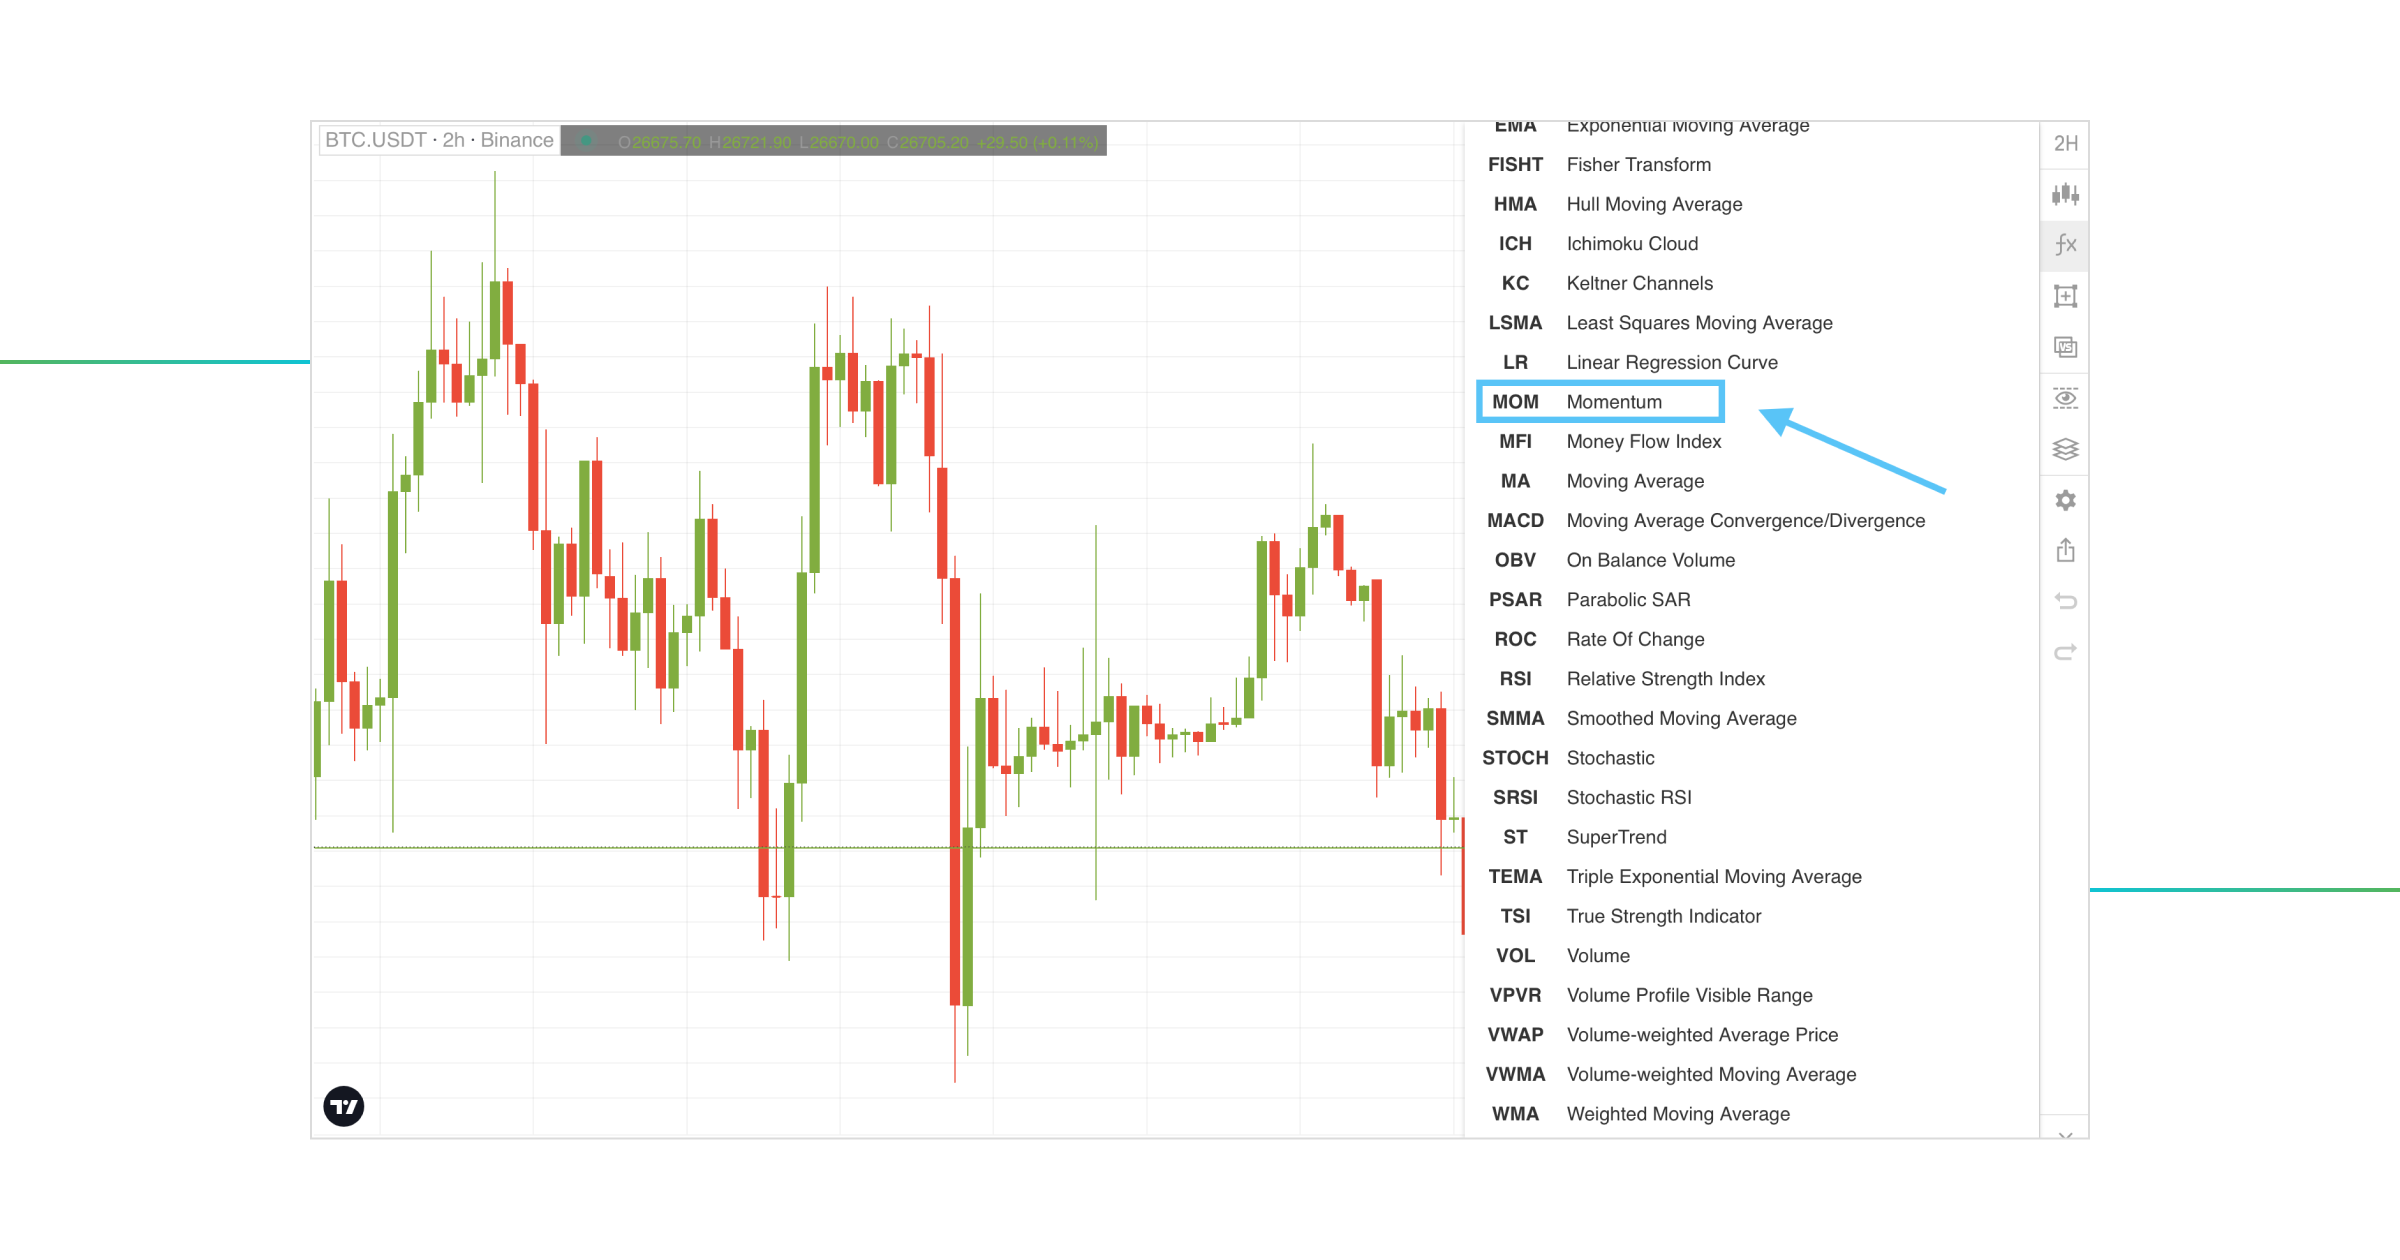Click the layers icon in the sidebar
The image size is (2400, 1260).
2065,449
